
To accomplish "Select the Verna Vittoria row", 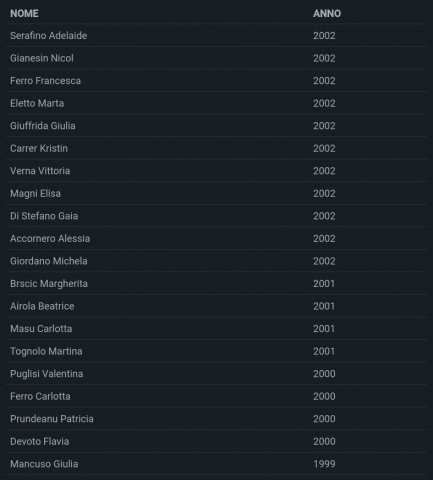I will pos(217,171).
